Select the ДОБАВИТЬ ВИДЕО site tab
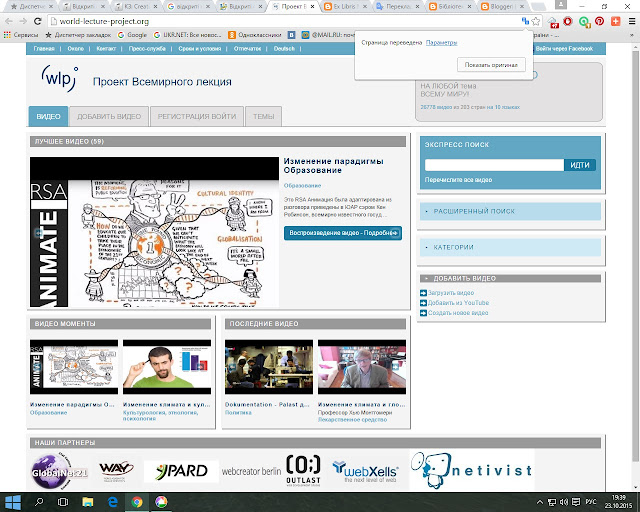The width and height of the screenshot is (640, 512). point(109,116)
